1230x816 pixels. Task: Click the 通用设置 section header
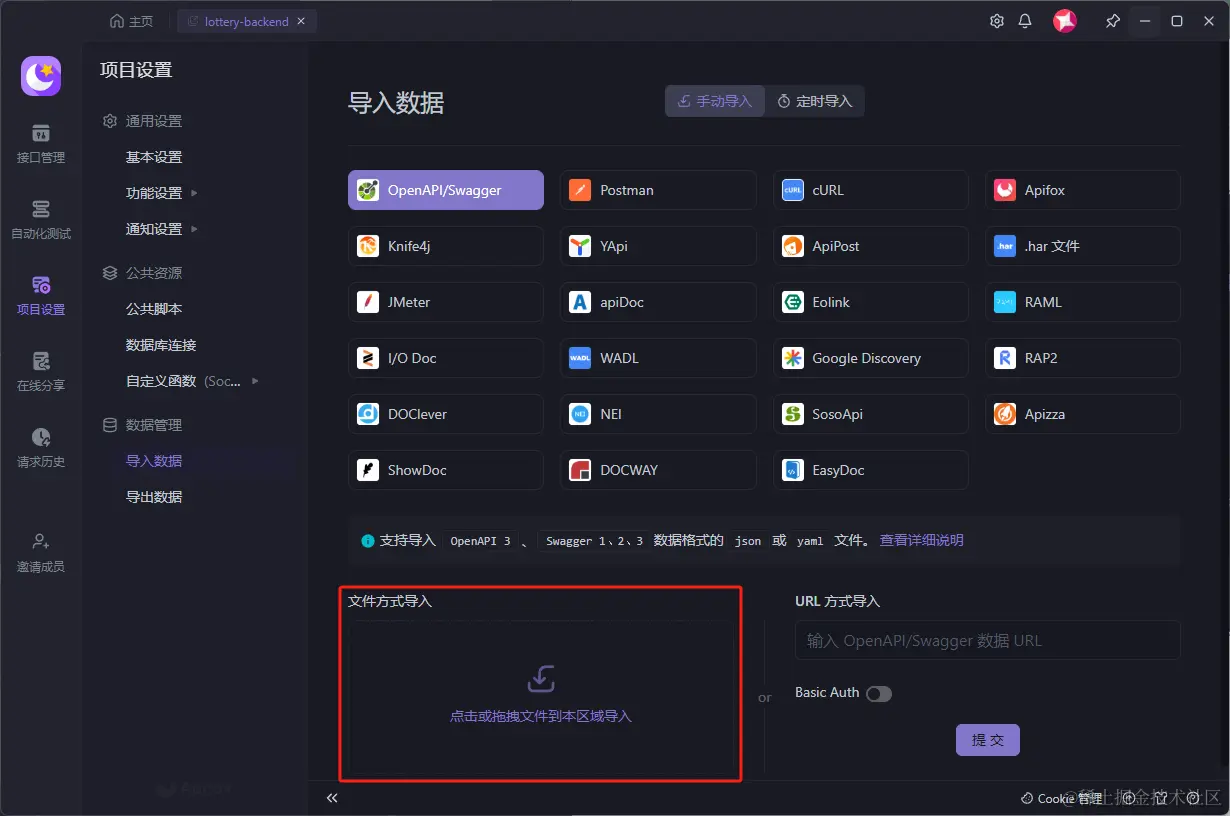pos(143,121)
